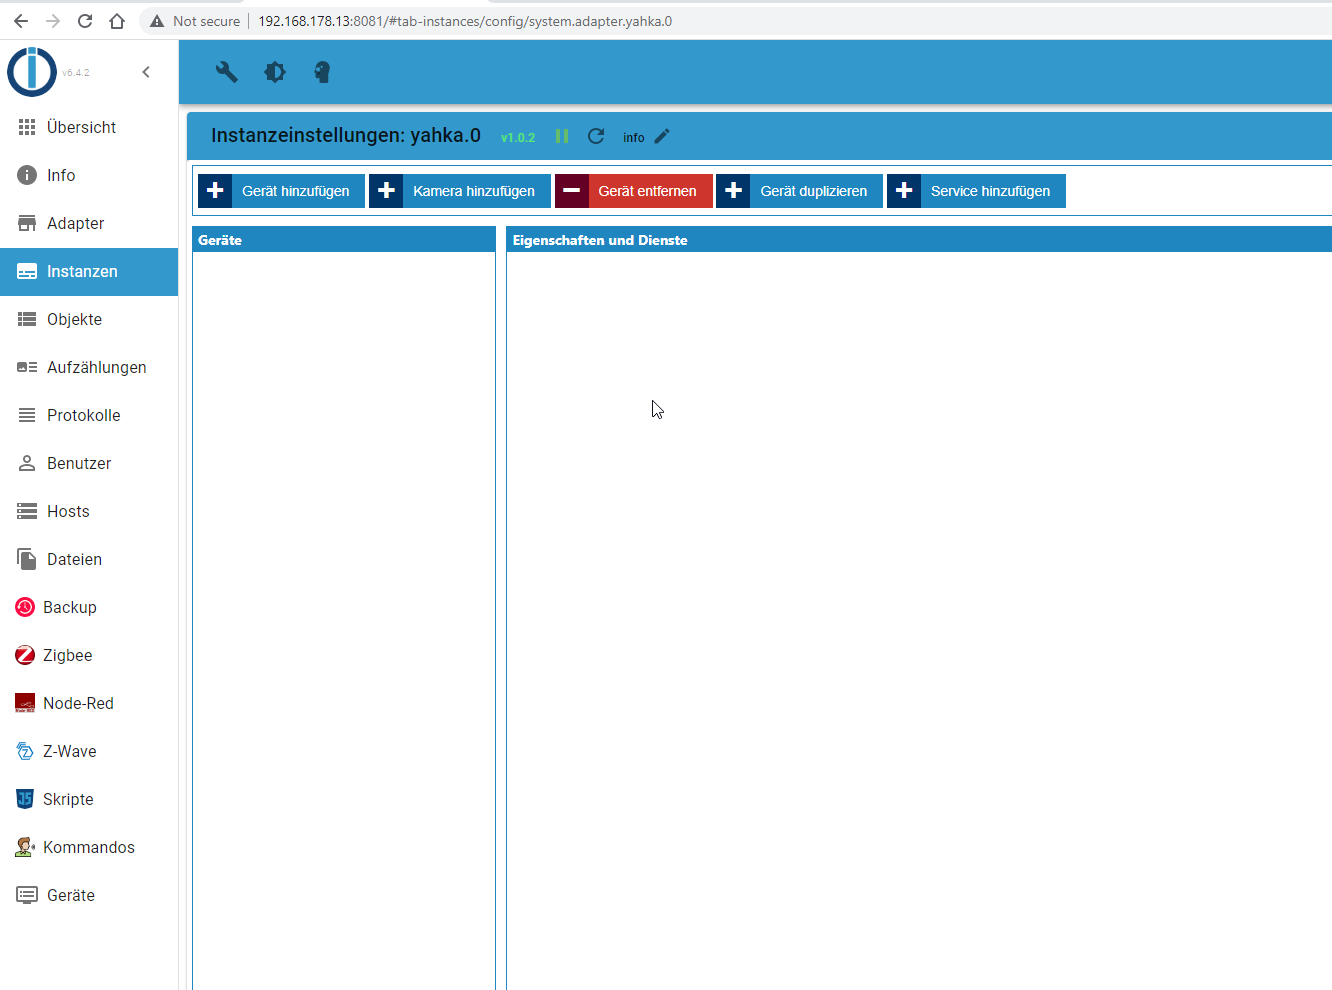This screenshot has width=1332, height=990.
Task: Go to the Adapter page
Action: tap(89, 223)
